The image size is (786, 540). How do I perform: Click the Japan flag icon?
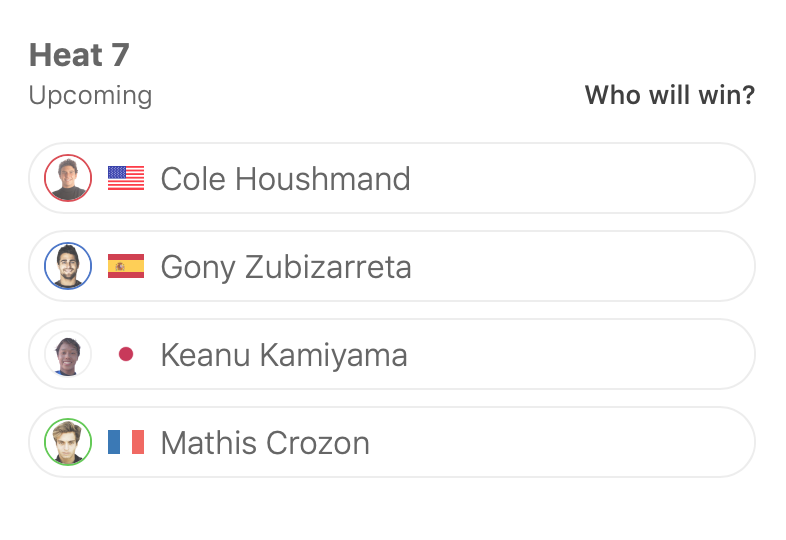click(x=126, y=354)
